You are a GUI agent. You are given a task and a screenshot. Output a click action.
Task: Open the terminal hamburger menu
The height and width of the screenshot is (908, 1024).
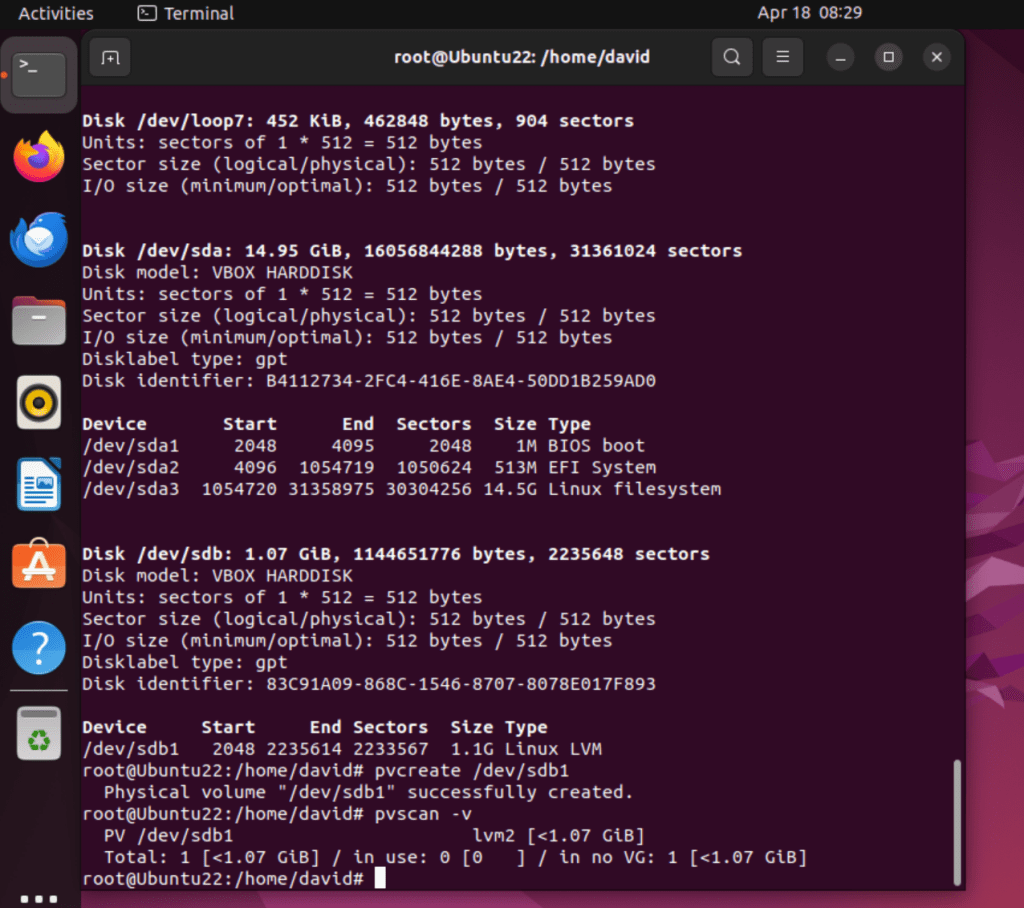click(x=783, y=57)
